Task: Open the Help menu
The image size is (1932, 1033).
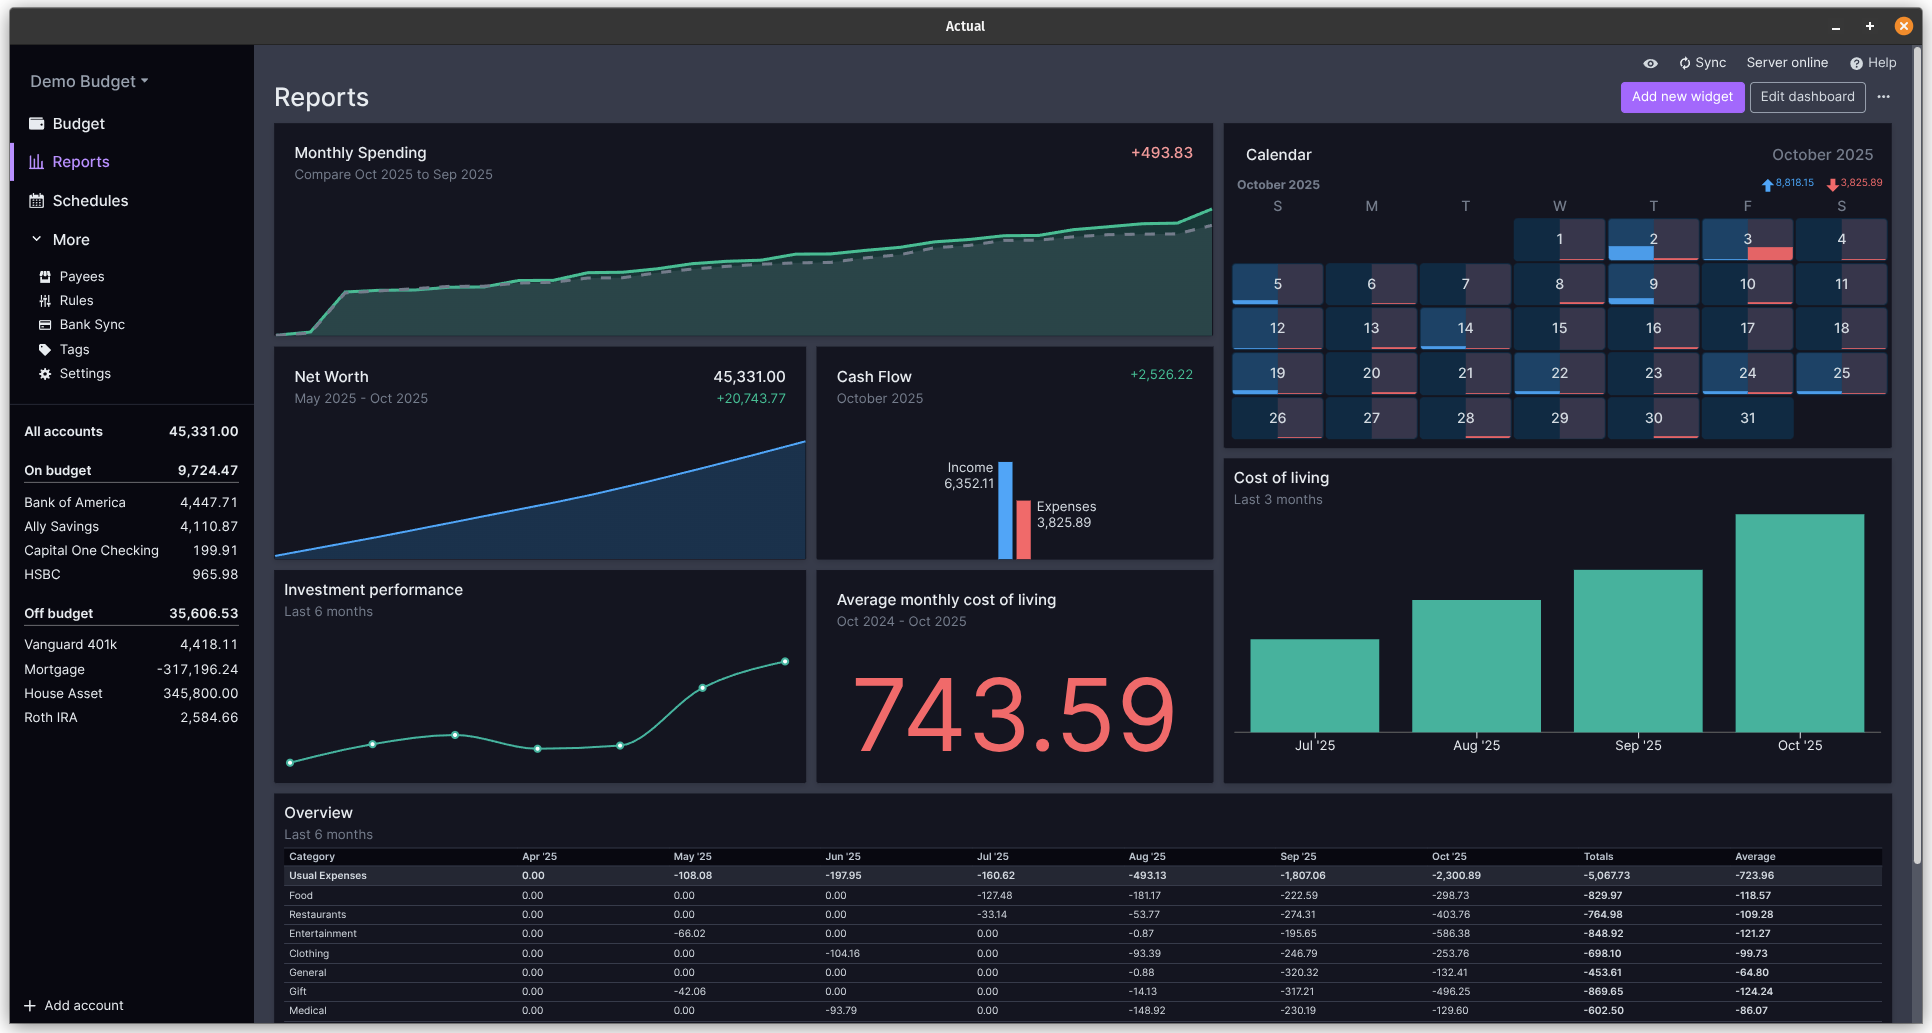Action: pos(1873,63)
